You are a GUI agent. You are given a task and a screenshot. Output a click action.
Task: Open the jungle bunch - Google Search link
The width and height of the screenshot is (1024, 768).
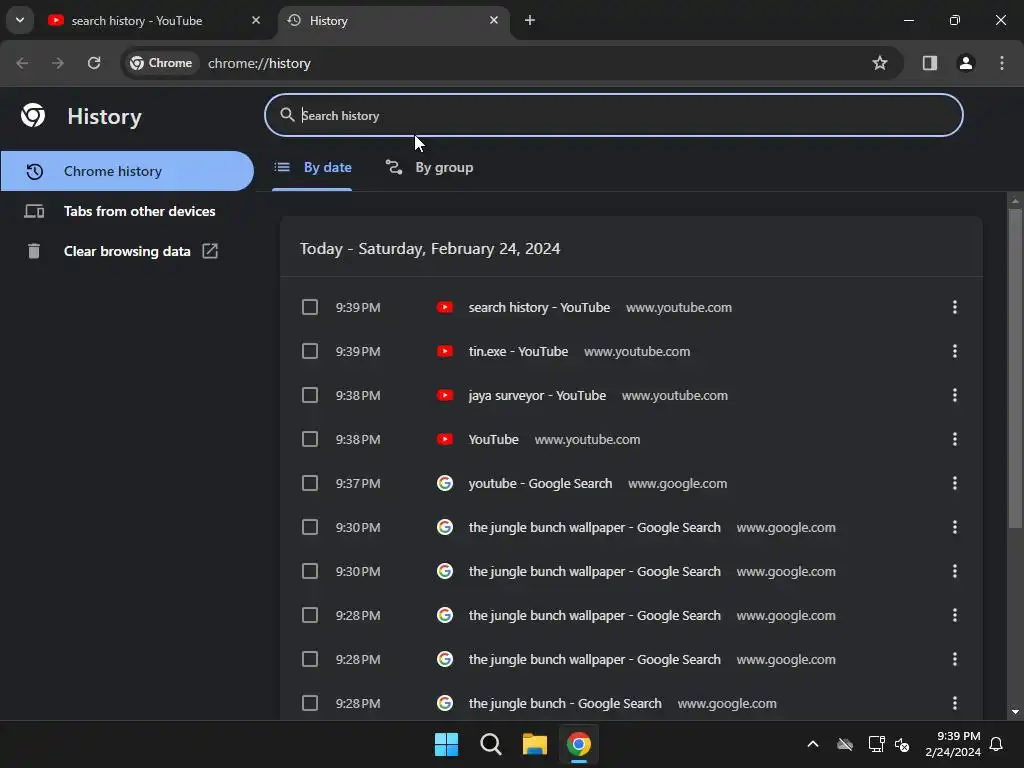565,704
